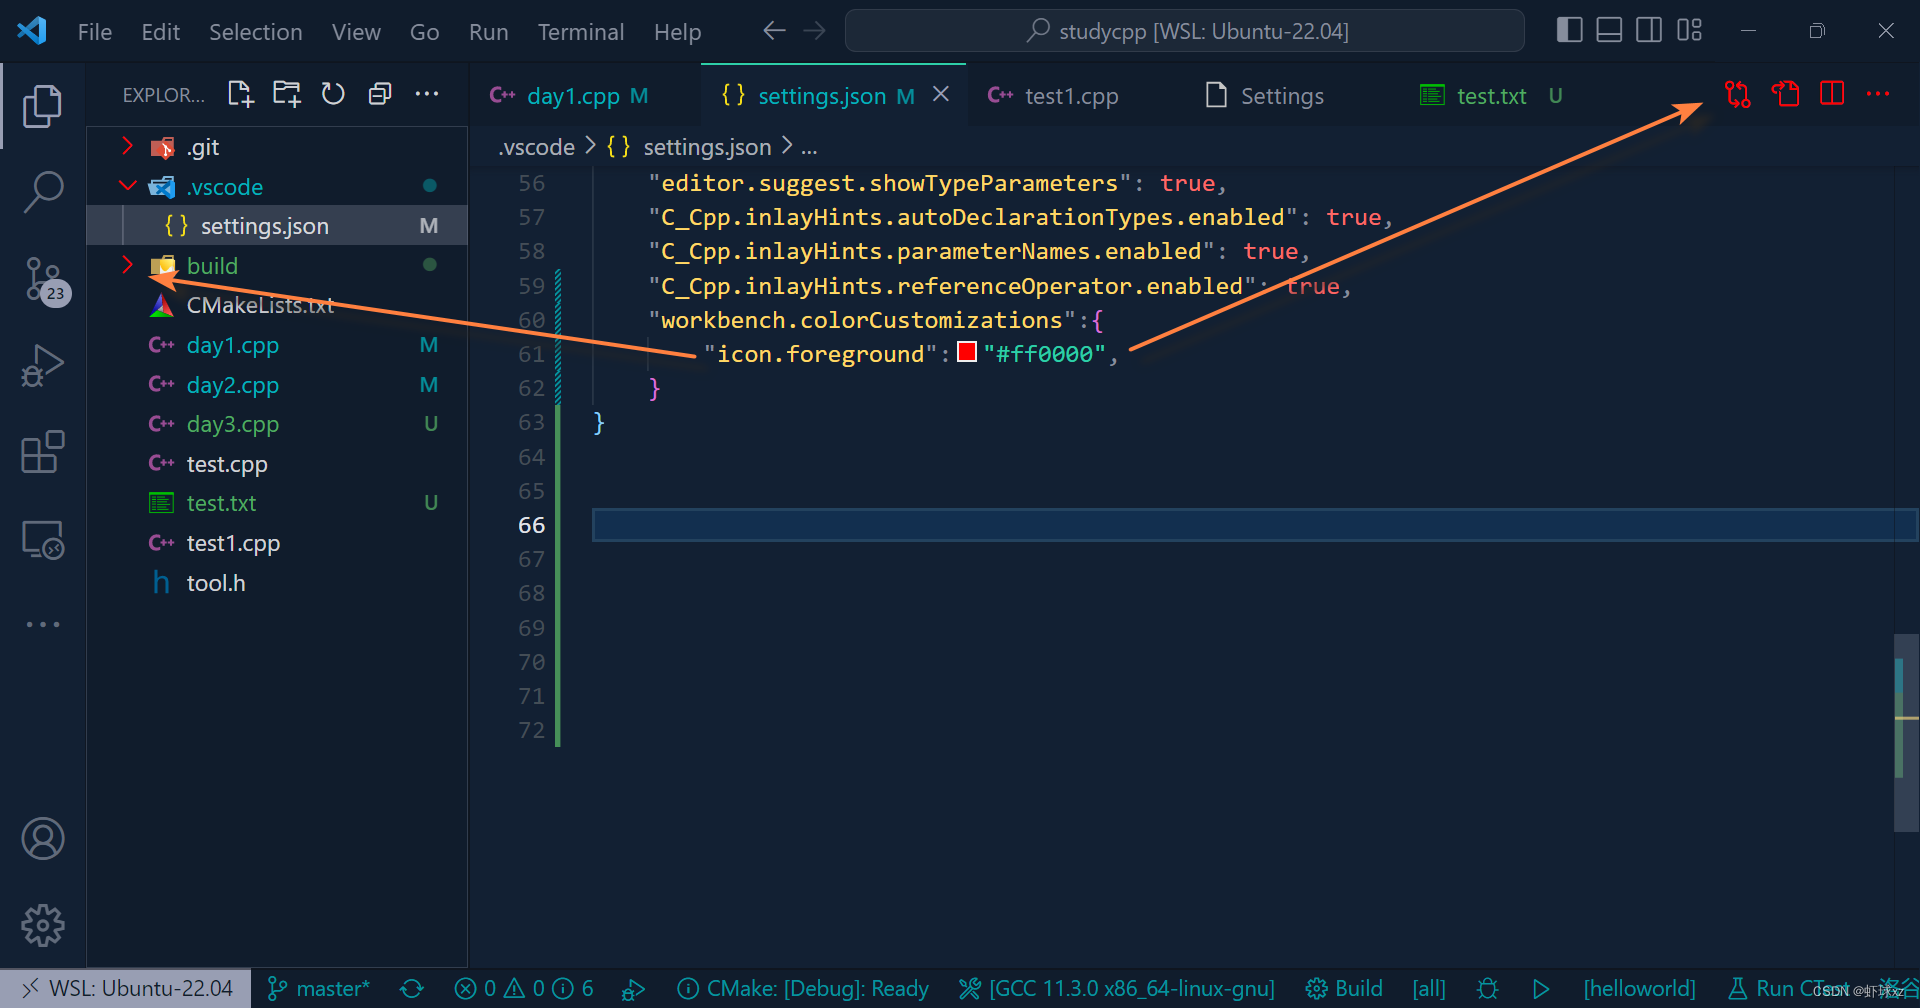1920x1008 pixels.
Task: Select CMake Debug build variant
Action: [x=803, y=989]
